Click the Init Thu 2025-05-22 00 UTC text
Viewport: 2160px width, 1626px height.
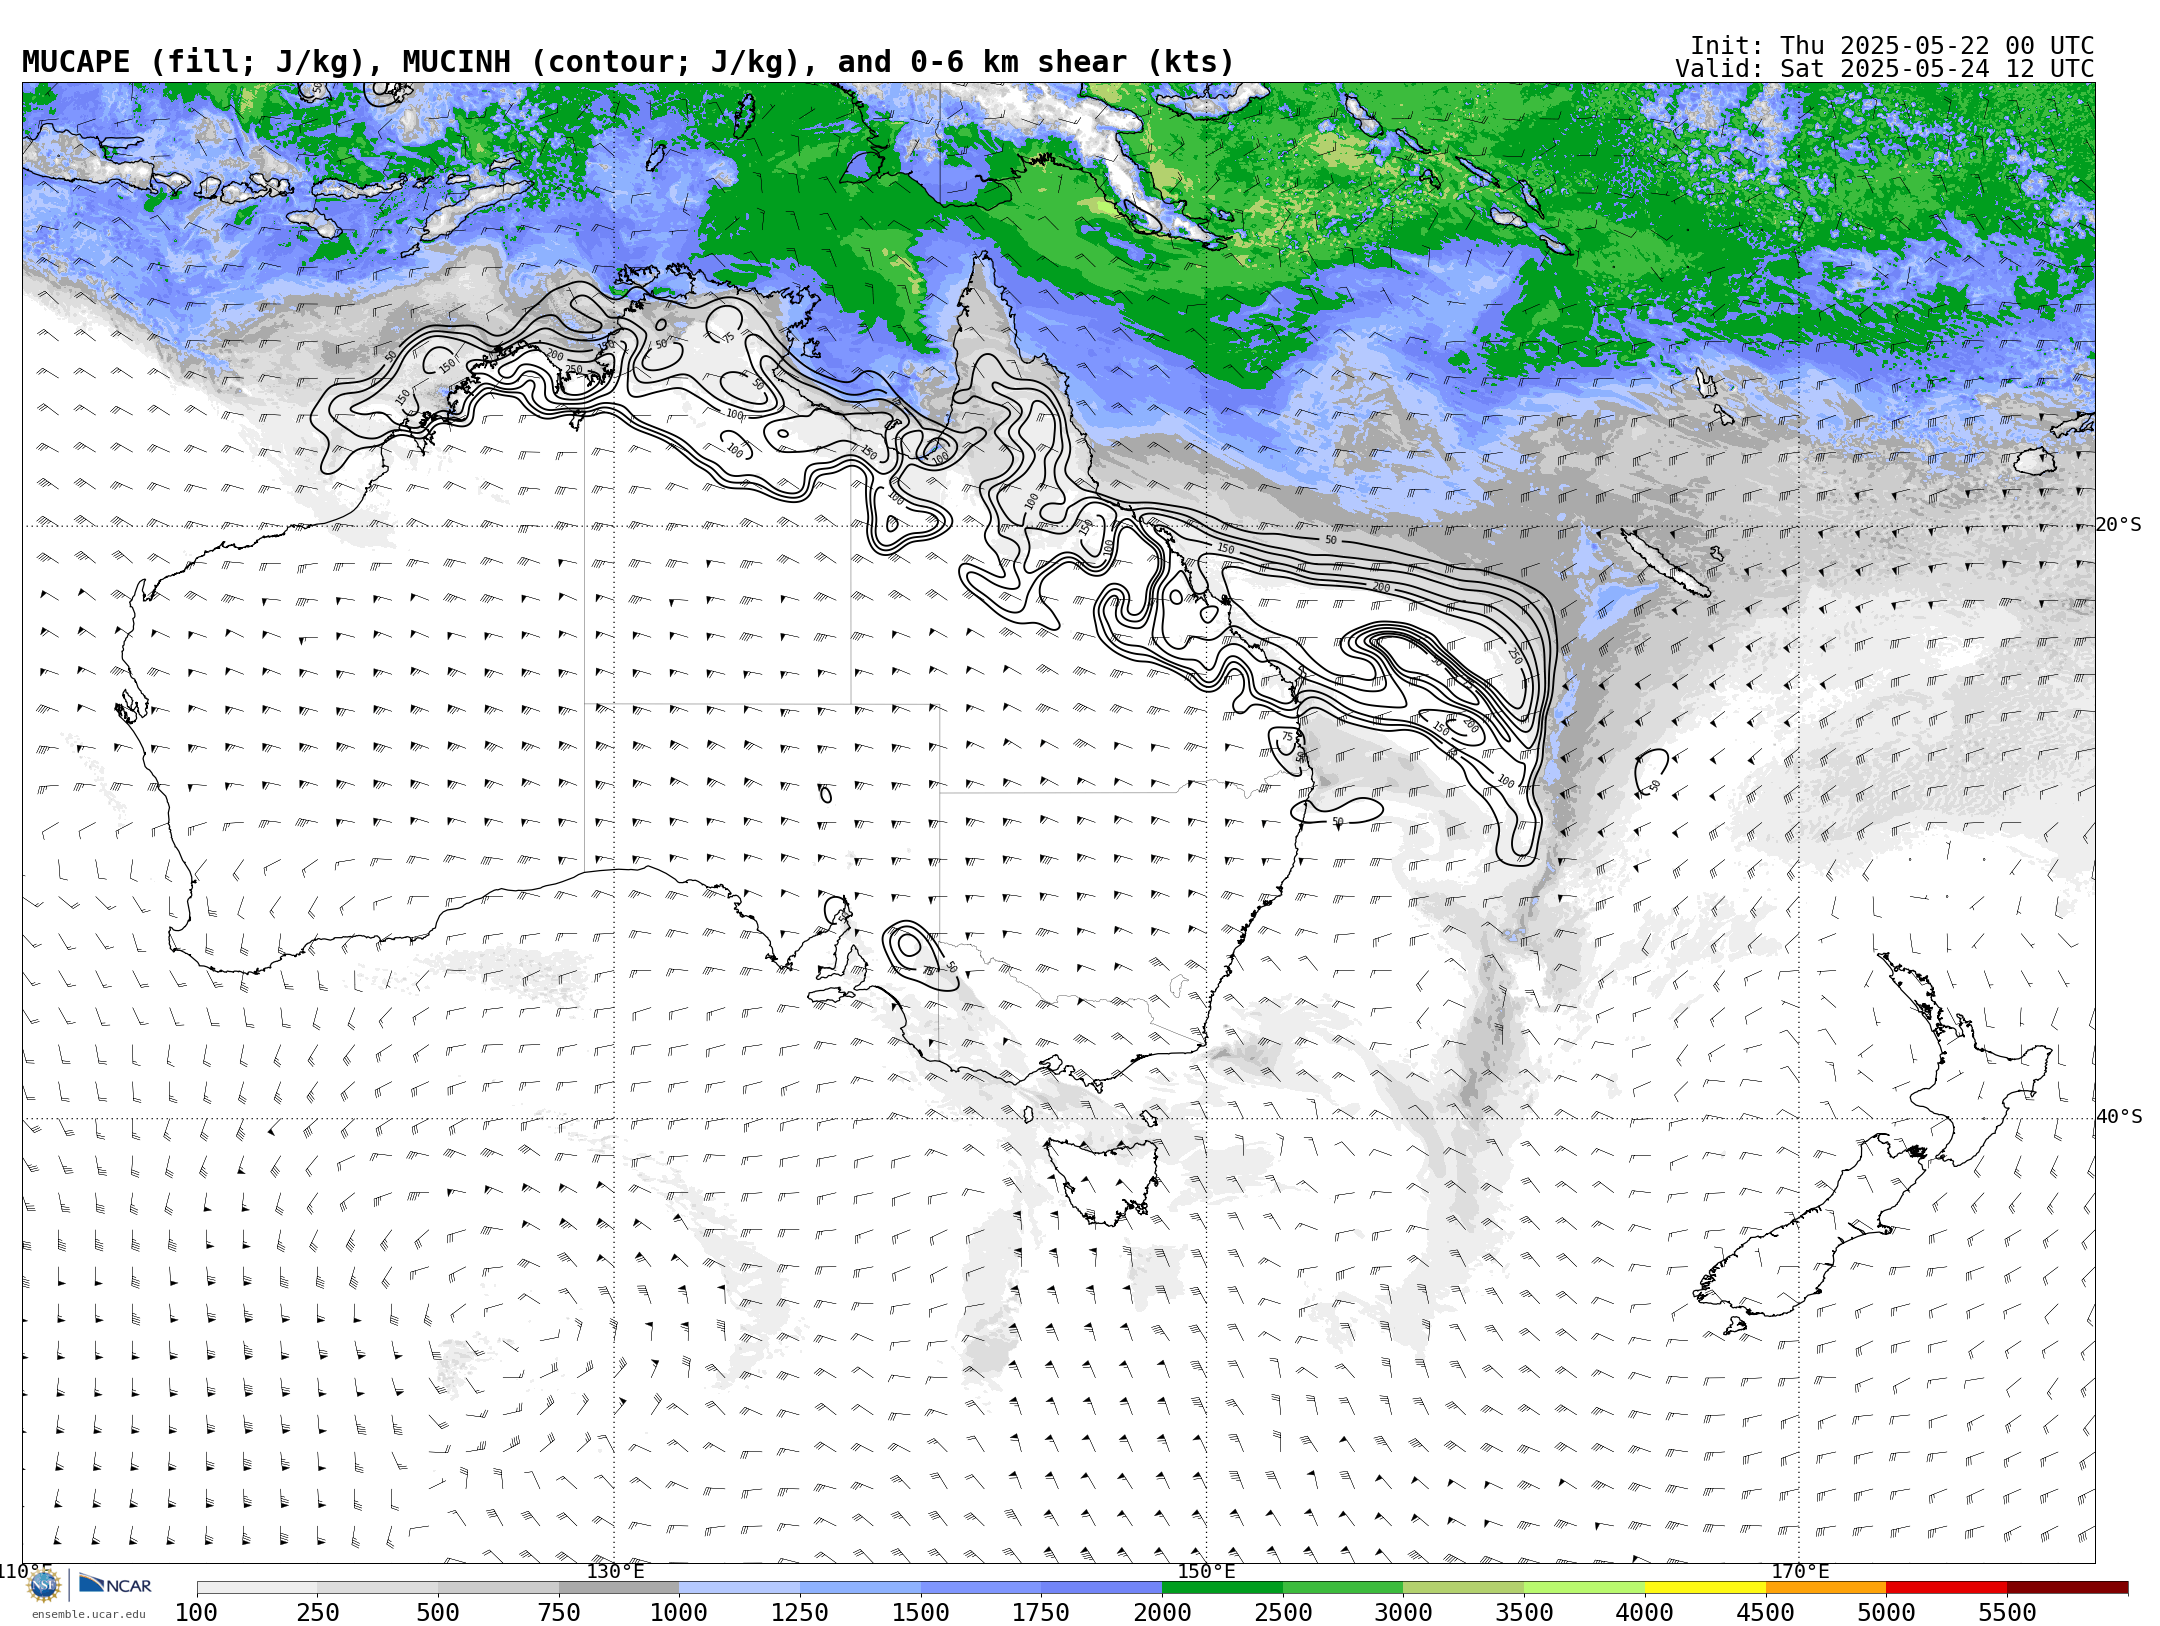tap(1892, 46)
